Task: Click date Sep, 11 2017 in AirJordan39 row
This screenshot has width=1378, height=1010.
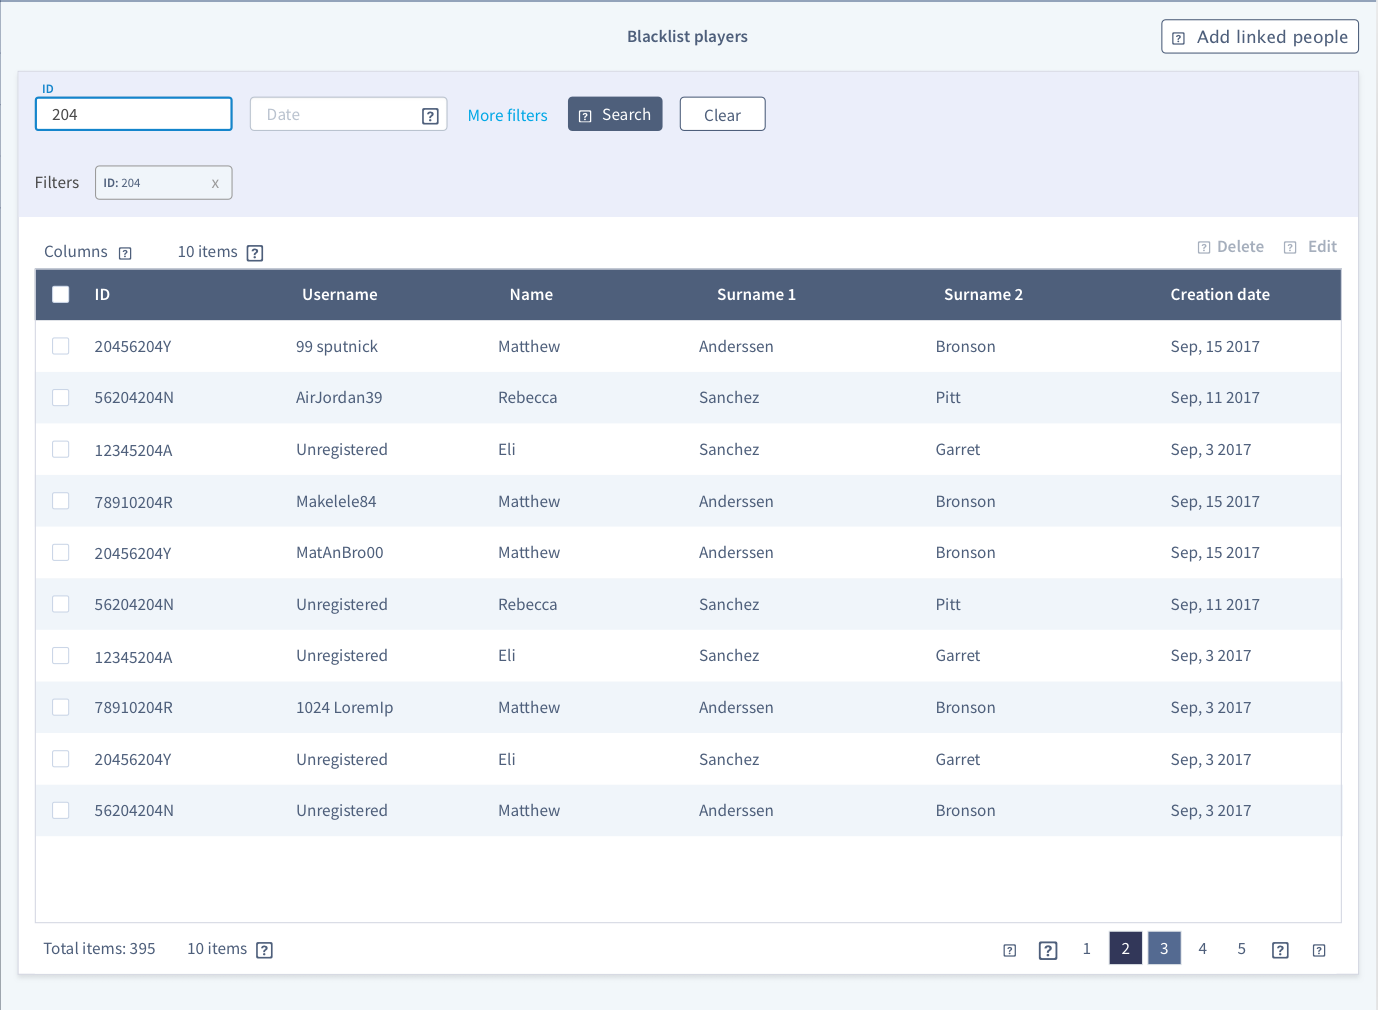Action: coord(1215,398)
